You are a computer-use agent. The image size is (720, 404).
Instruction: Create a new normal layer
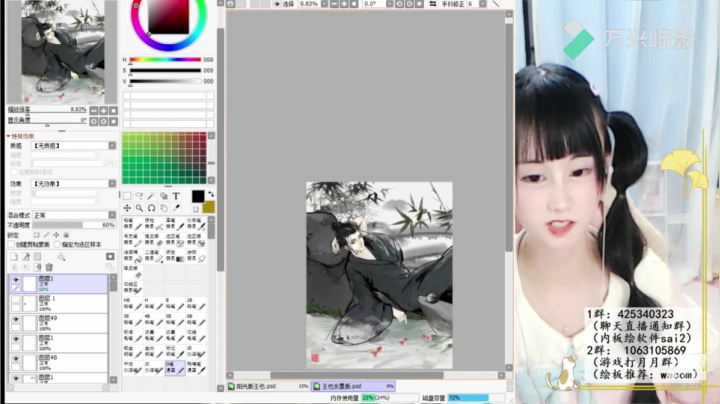point(14,257)
